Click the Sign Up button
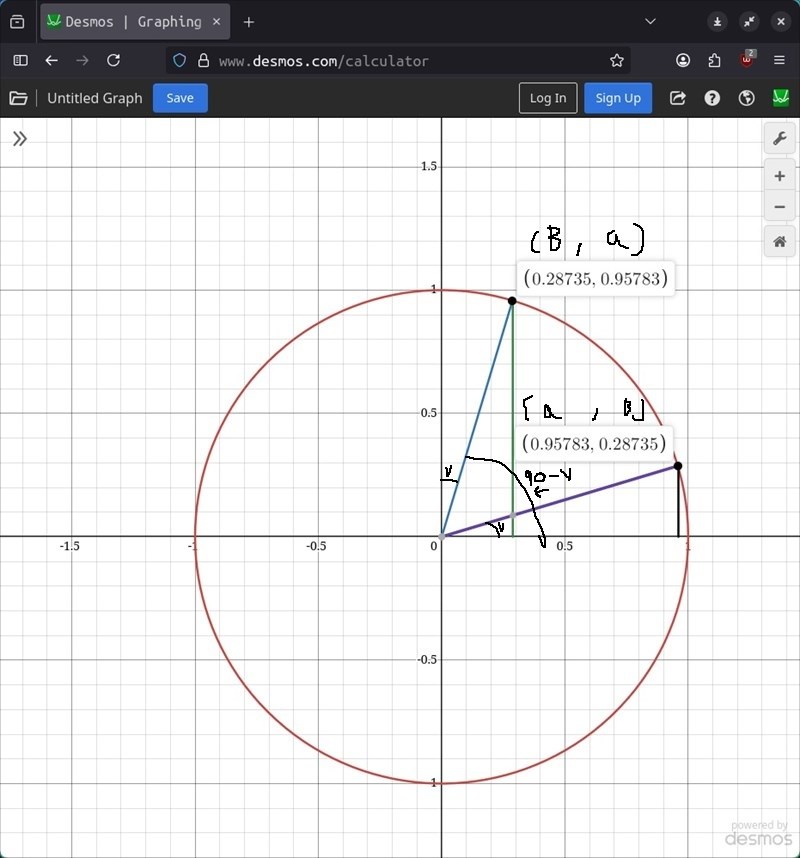The width and height of the screenshot is (800, 858). [x=618, y=98]
